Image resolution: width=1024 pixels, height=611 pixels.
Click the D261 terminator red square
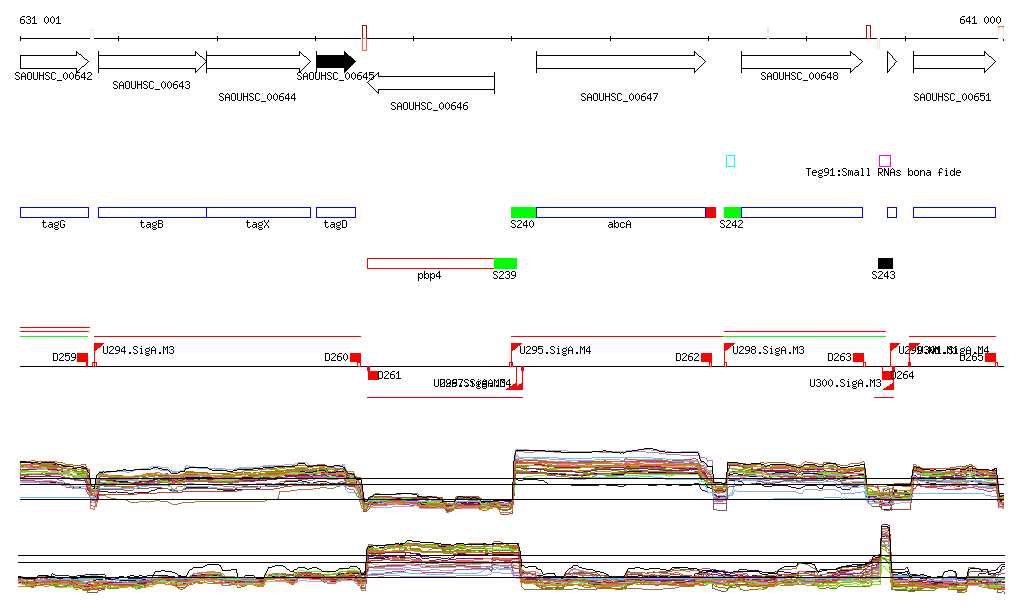372,374
